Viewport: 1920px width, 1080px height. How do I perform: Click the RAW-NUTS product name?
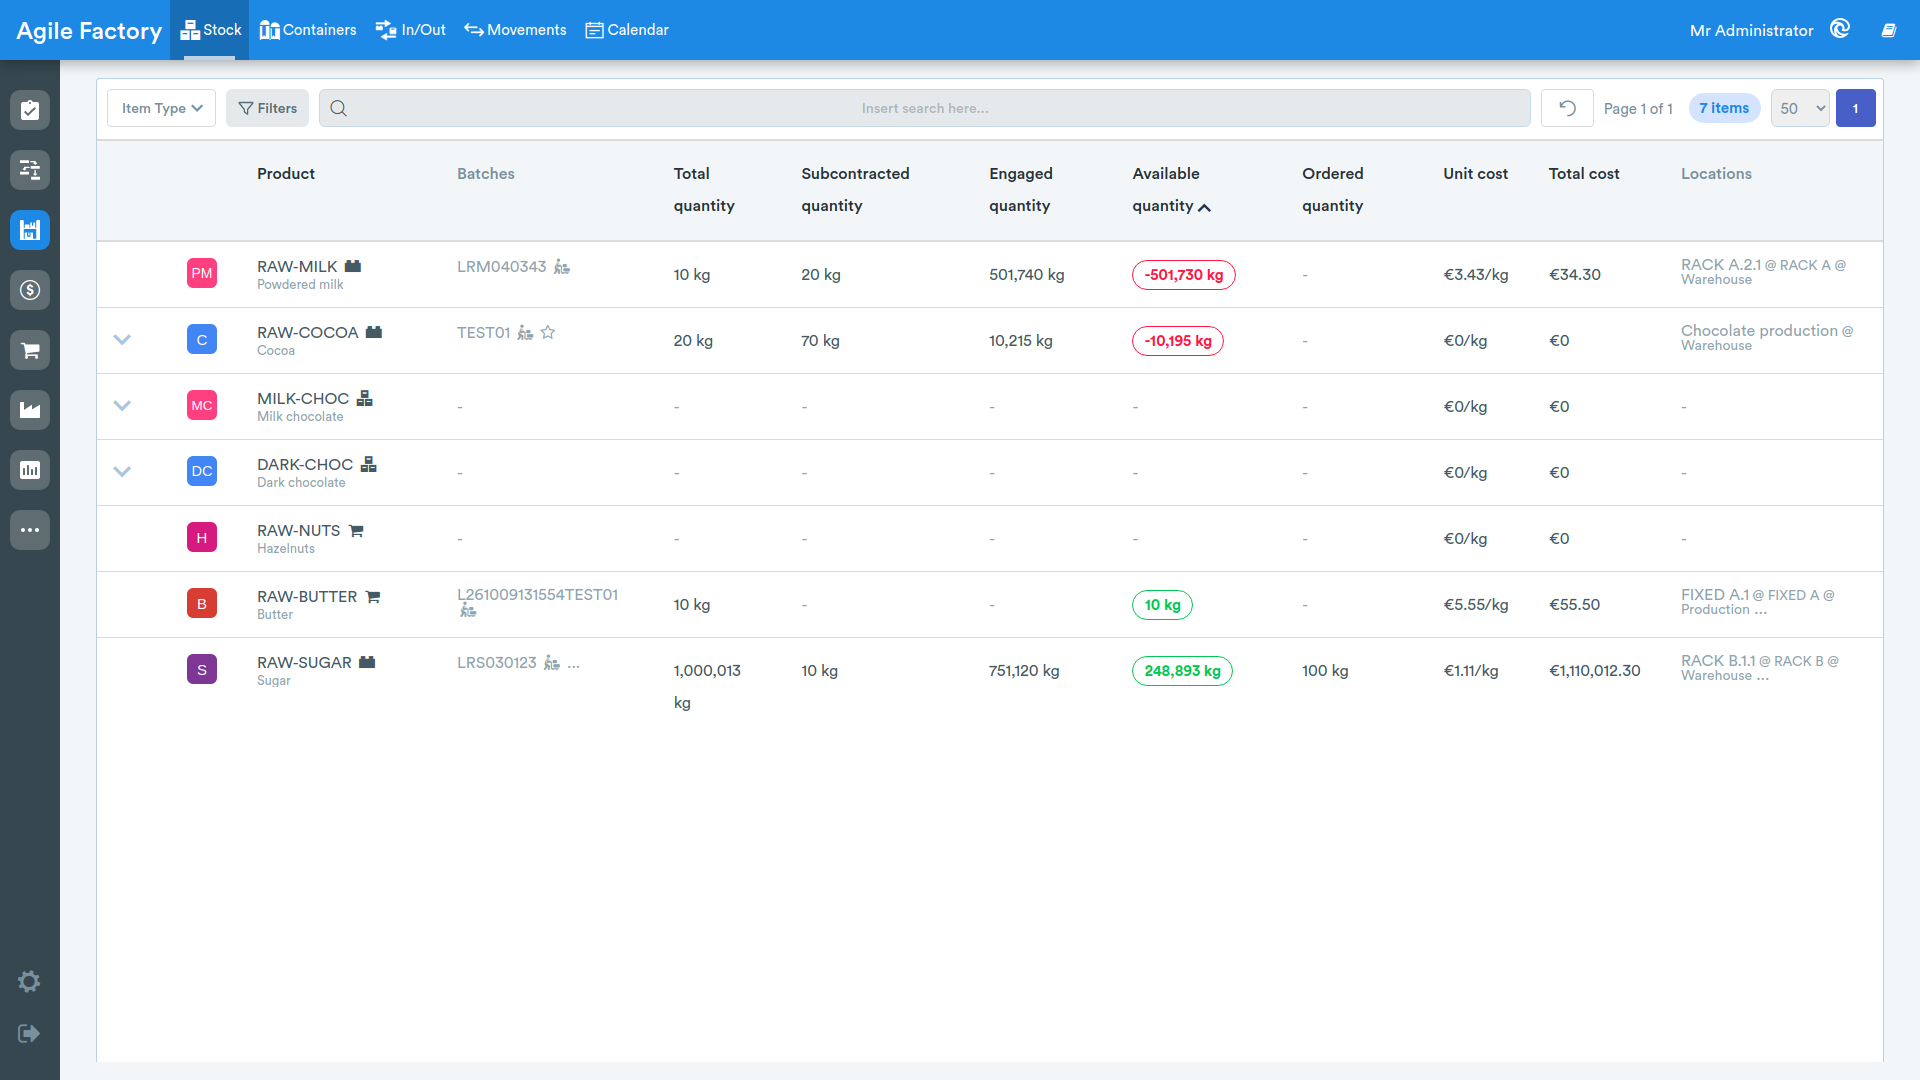point(299,531)
